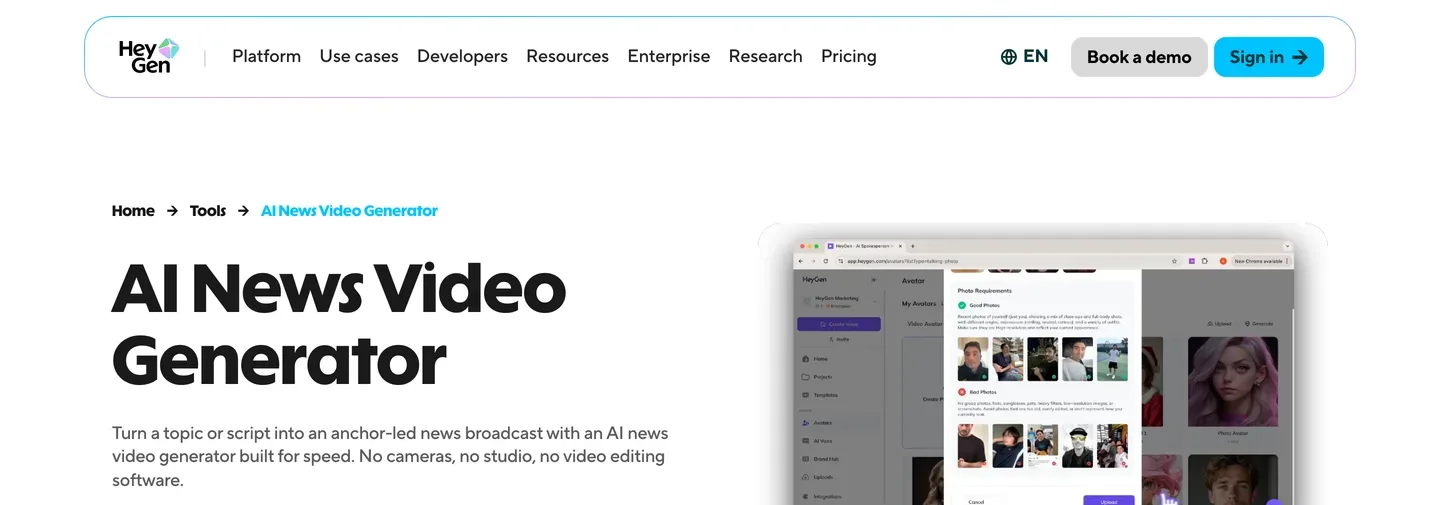Go to the Pricing page

[x=848, y=56]
